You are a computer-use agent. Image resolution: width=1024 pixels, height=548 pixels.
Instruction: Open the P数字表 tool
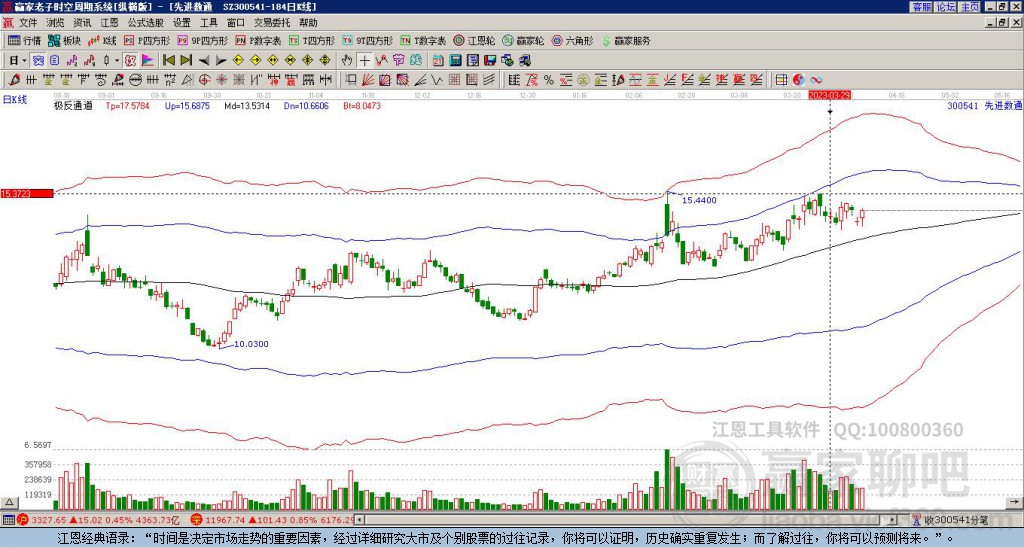[258, 40]
